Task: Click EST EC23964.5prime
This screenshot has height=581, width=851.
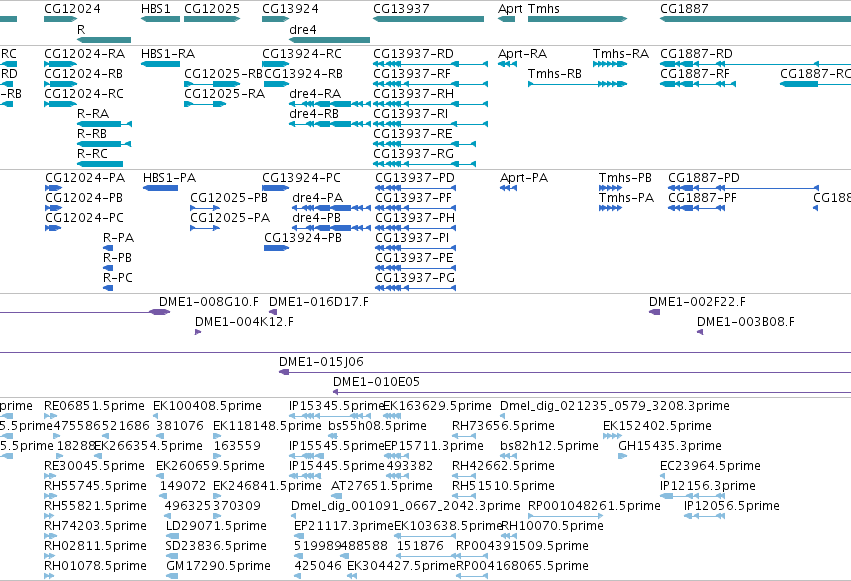Action: pos(710,467)
